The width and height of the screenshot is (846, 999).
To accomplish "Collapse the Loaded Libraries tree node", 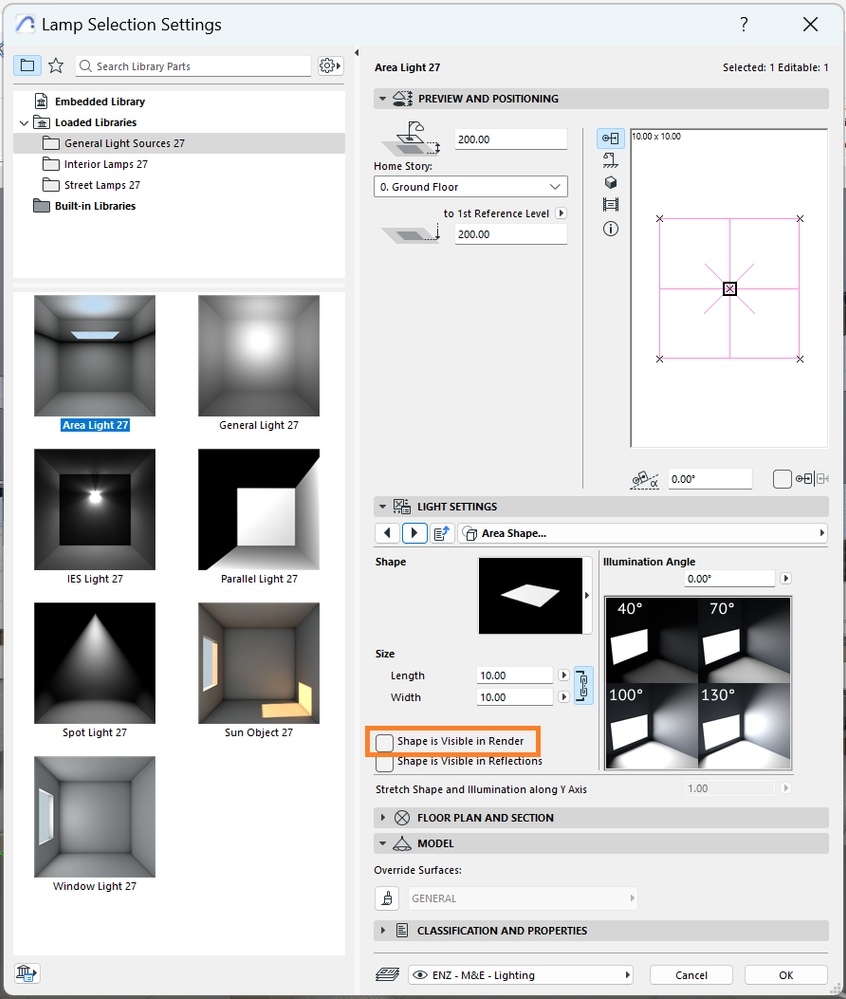I will [24, 122].
